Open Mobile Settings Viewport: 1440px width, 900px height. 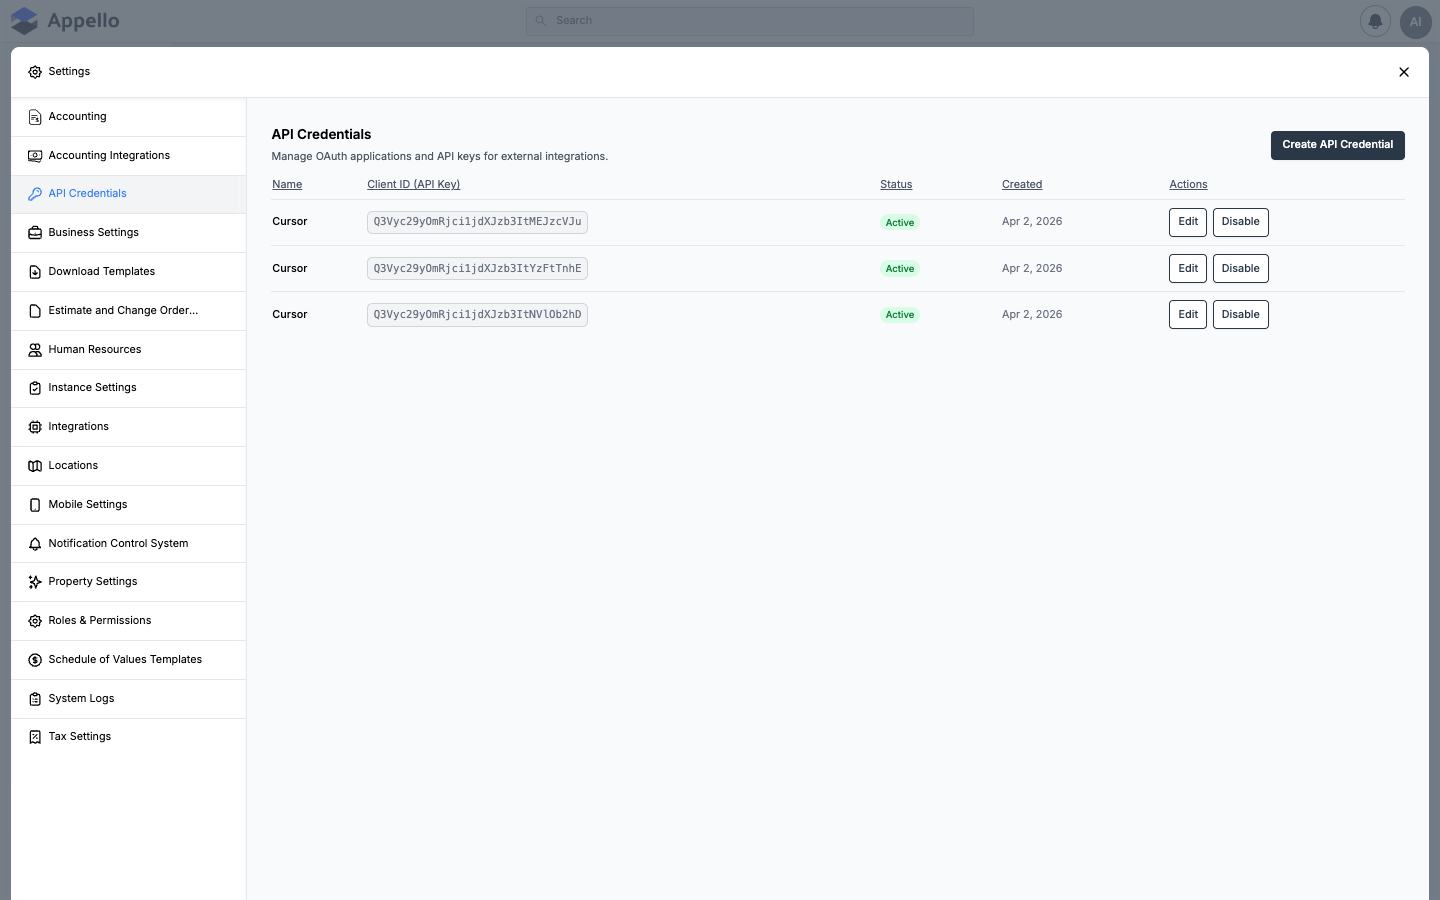tap(128, 505)
